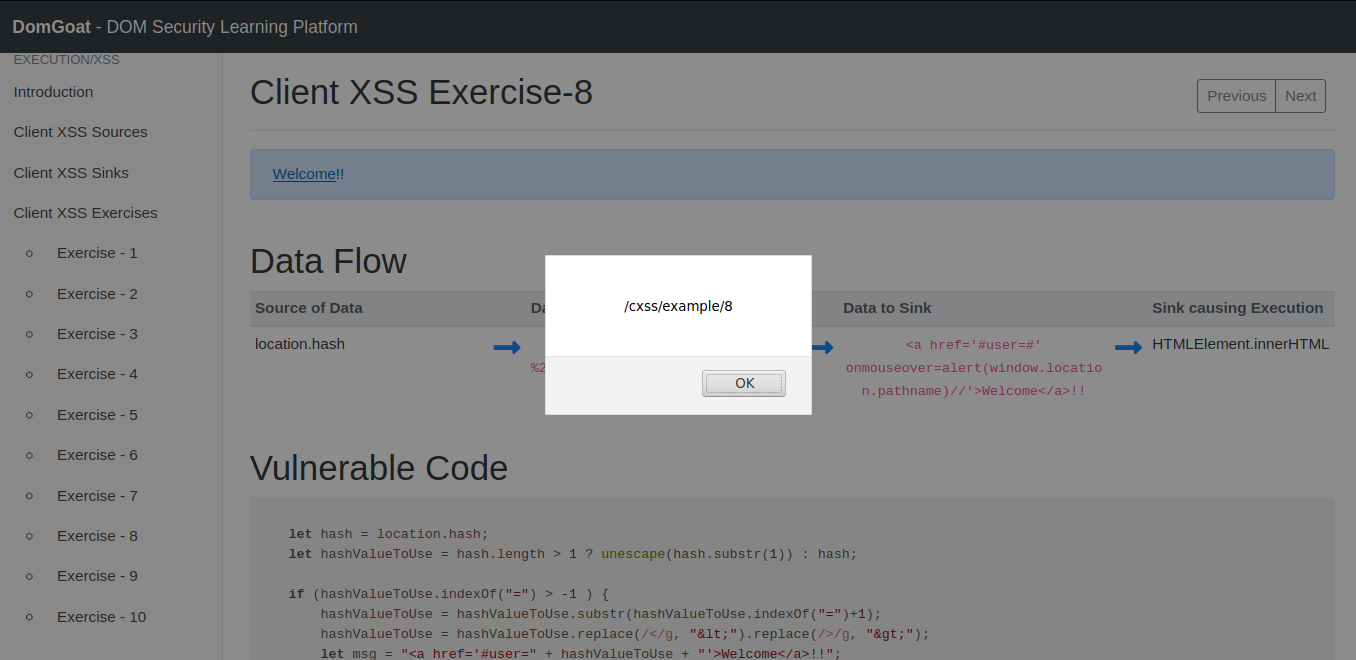Open Client XSS Sources sidebar item
Image resolution: width=1356 pixels, height=660 pixels.
80,132
